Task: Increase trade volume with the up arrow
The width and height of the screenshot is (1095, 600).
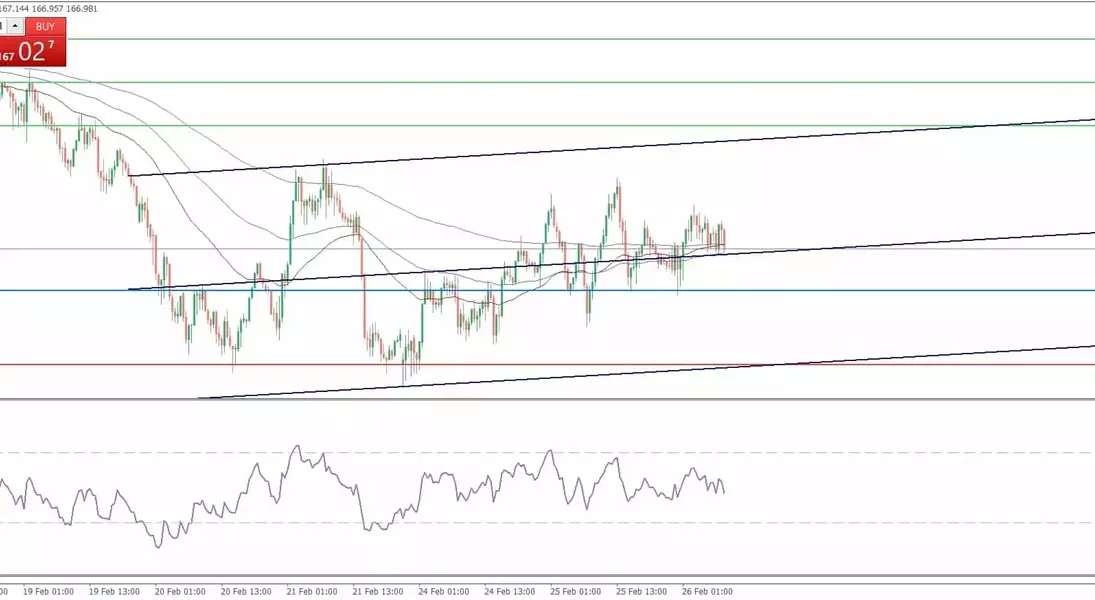Action: coord(16,26)
